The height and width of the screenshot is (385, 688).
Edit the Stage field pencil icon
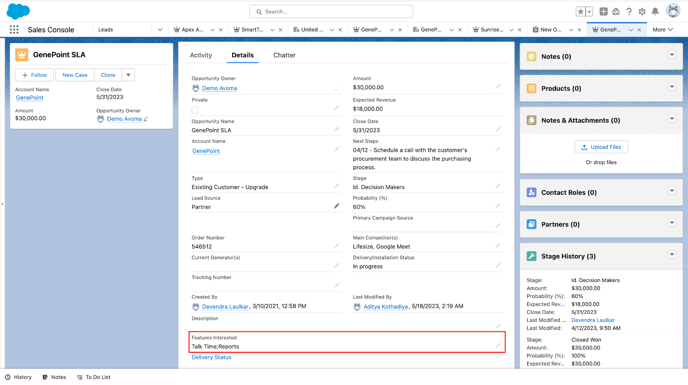(498, 186)
